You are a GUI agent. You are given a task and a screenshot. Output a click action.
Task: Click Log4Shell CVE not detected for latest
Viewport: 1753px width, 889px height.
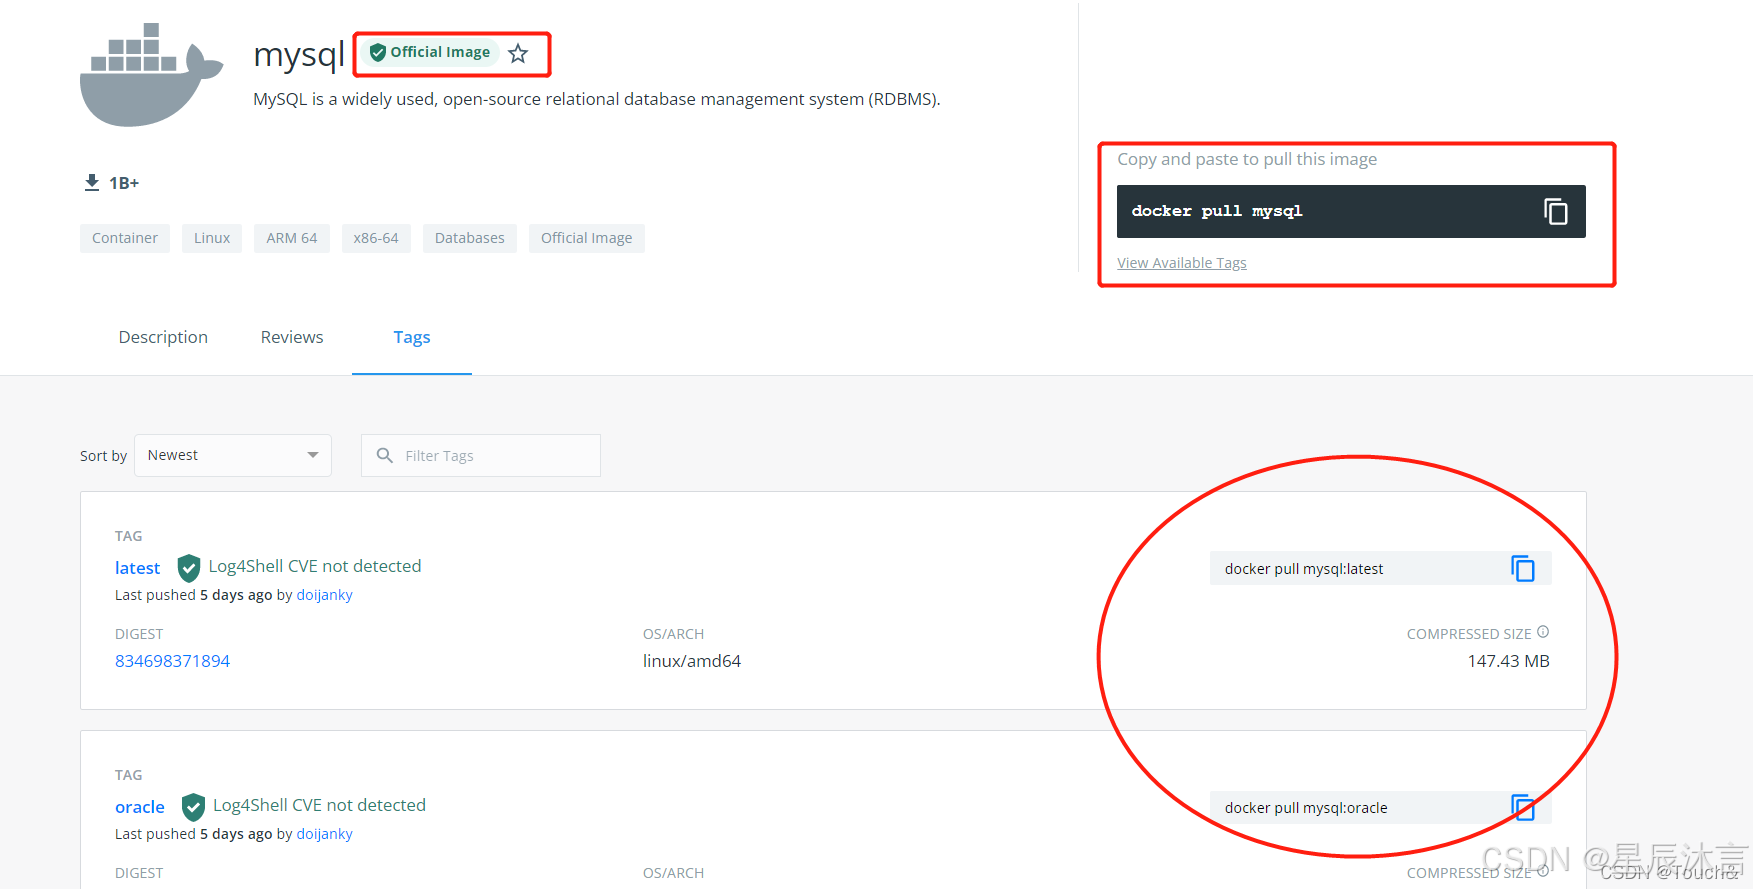pyautogui.click(x=315, y=566)
